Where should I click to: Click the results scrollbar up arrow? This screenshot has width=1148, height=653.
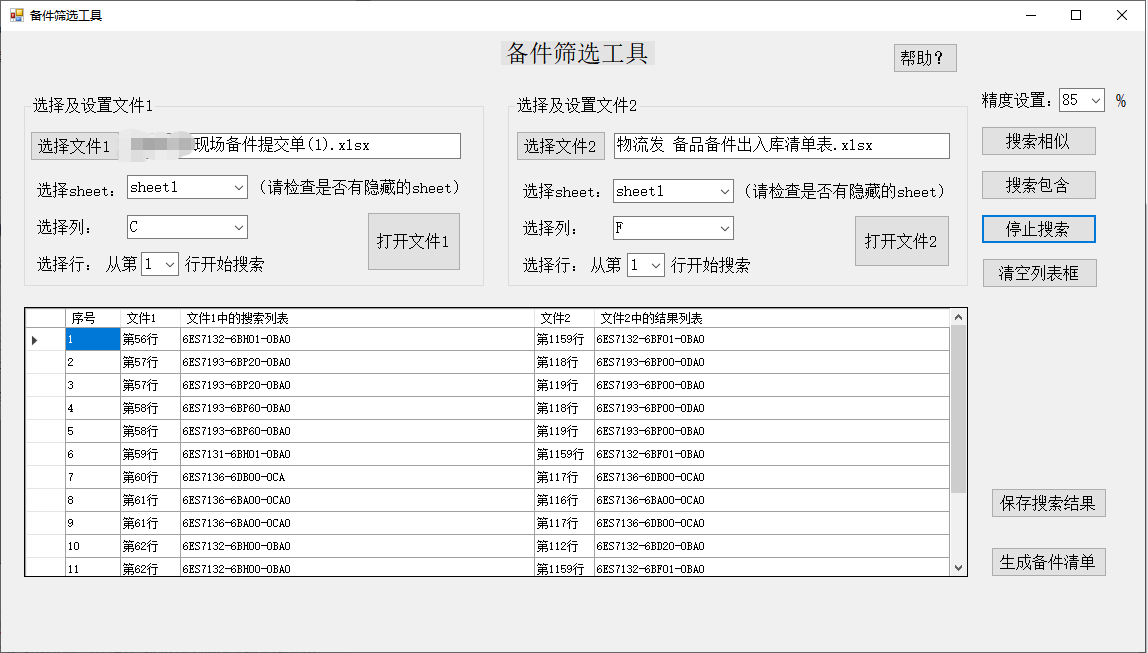958,317
